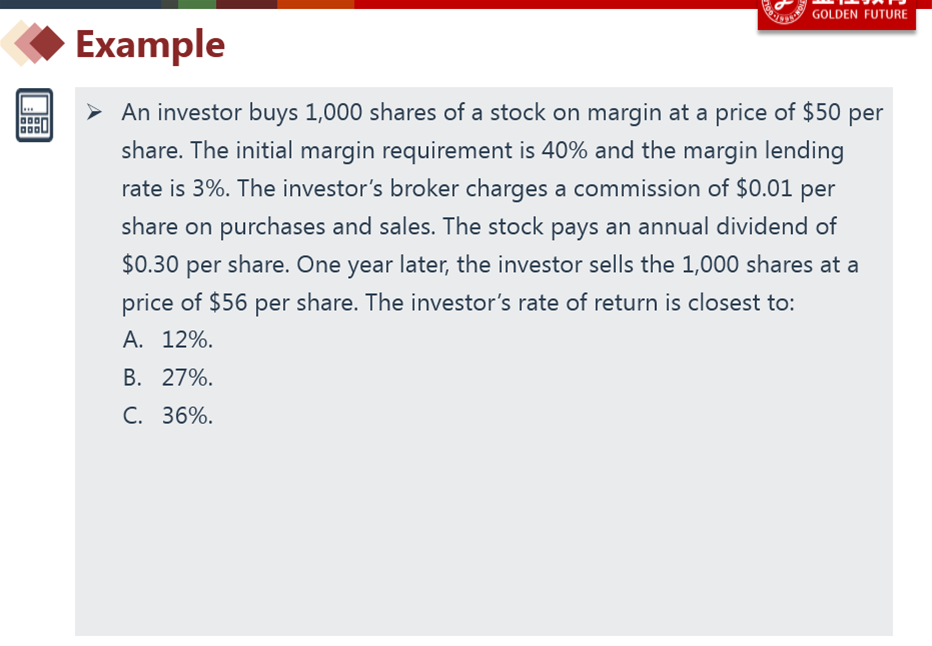Click the orange segment of the top color bar
The height and width of the screenshot is (646, 932).
316,4
